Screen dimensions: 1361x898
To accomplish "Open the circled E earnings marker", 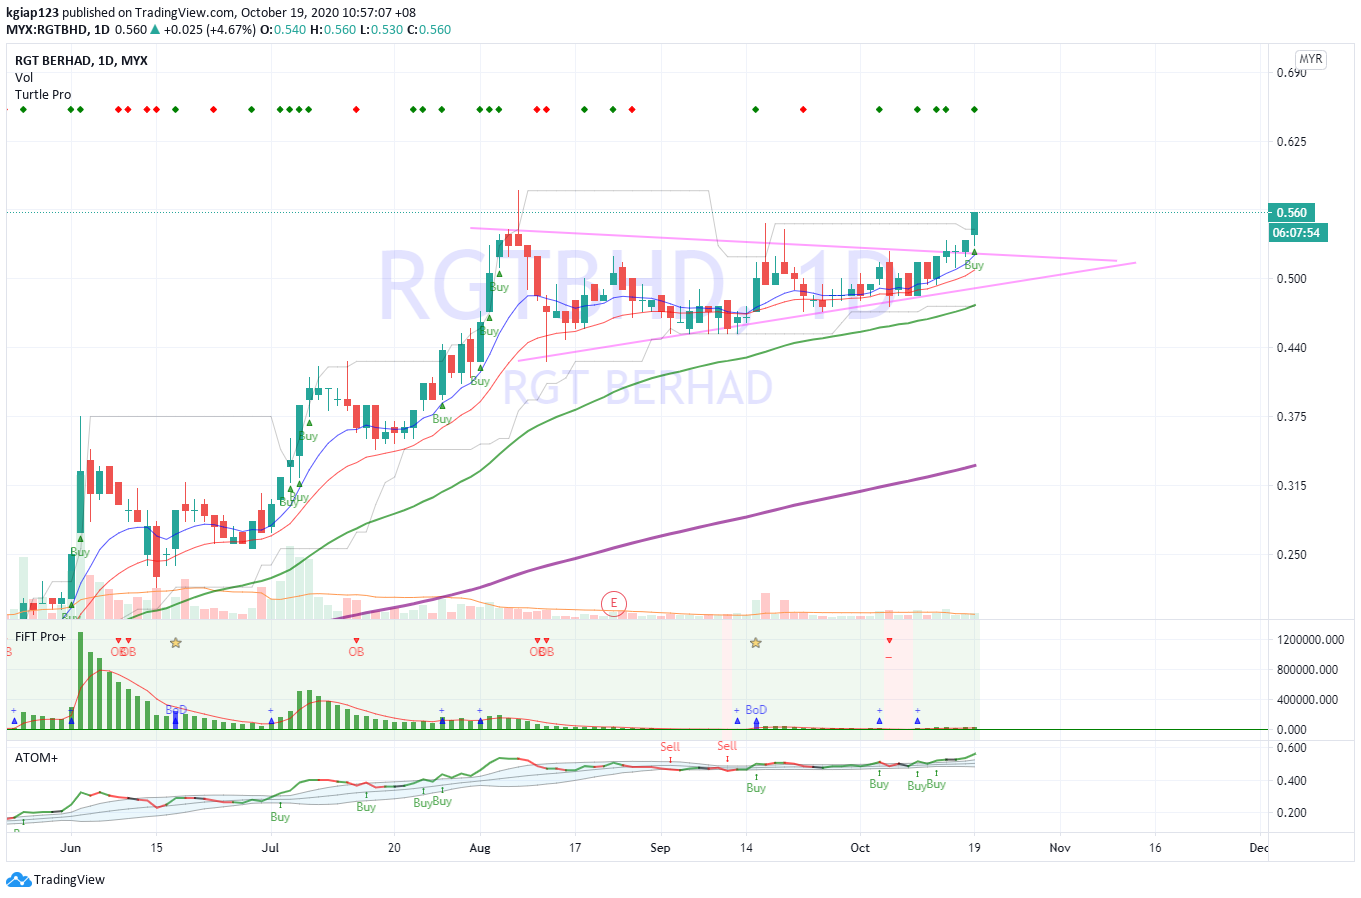I will tap(614, 603).
